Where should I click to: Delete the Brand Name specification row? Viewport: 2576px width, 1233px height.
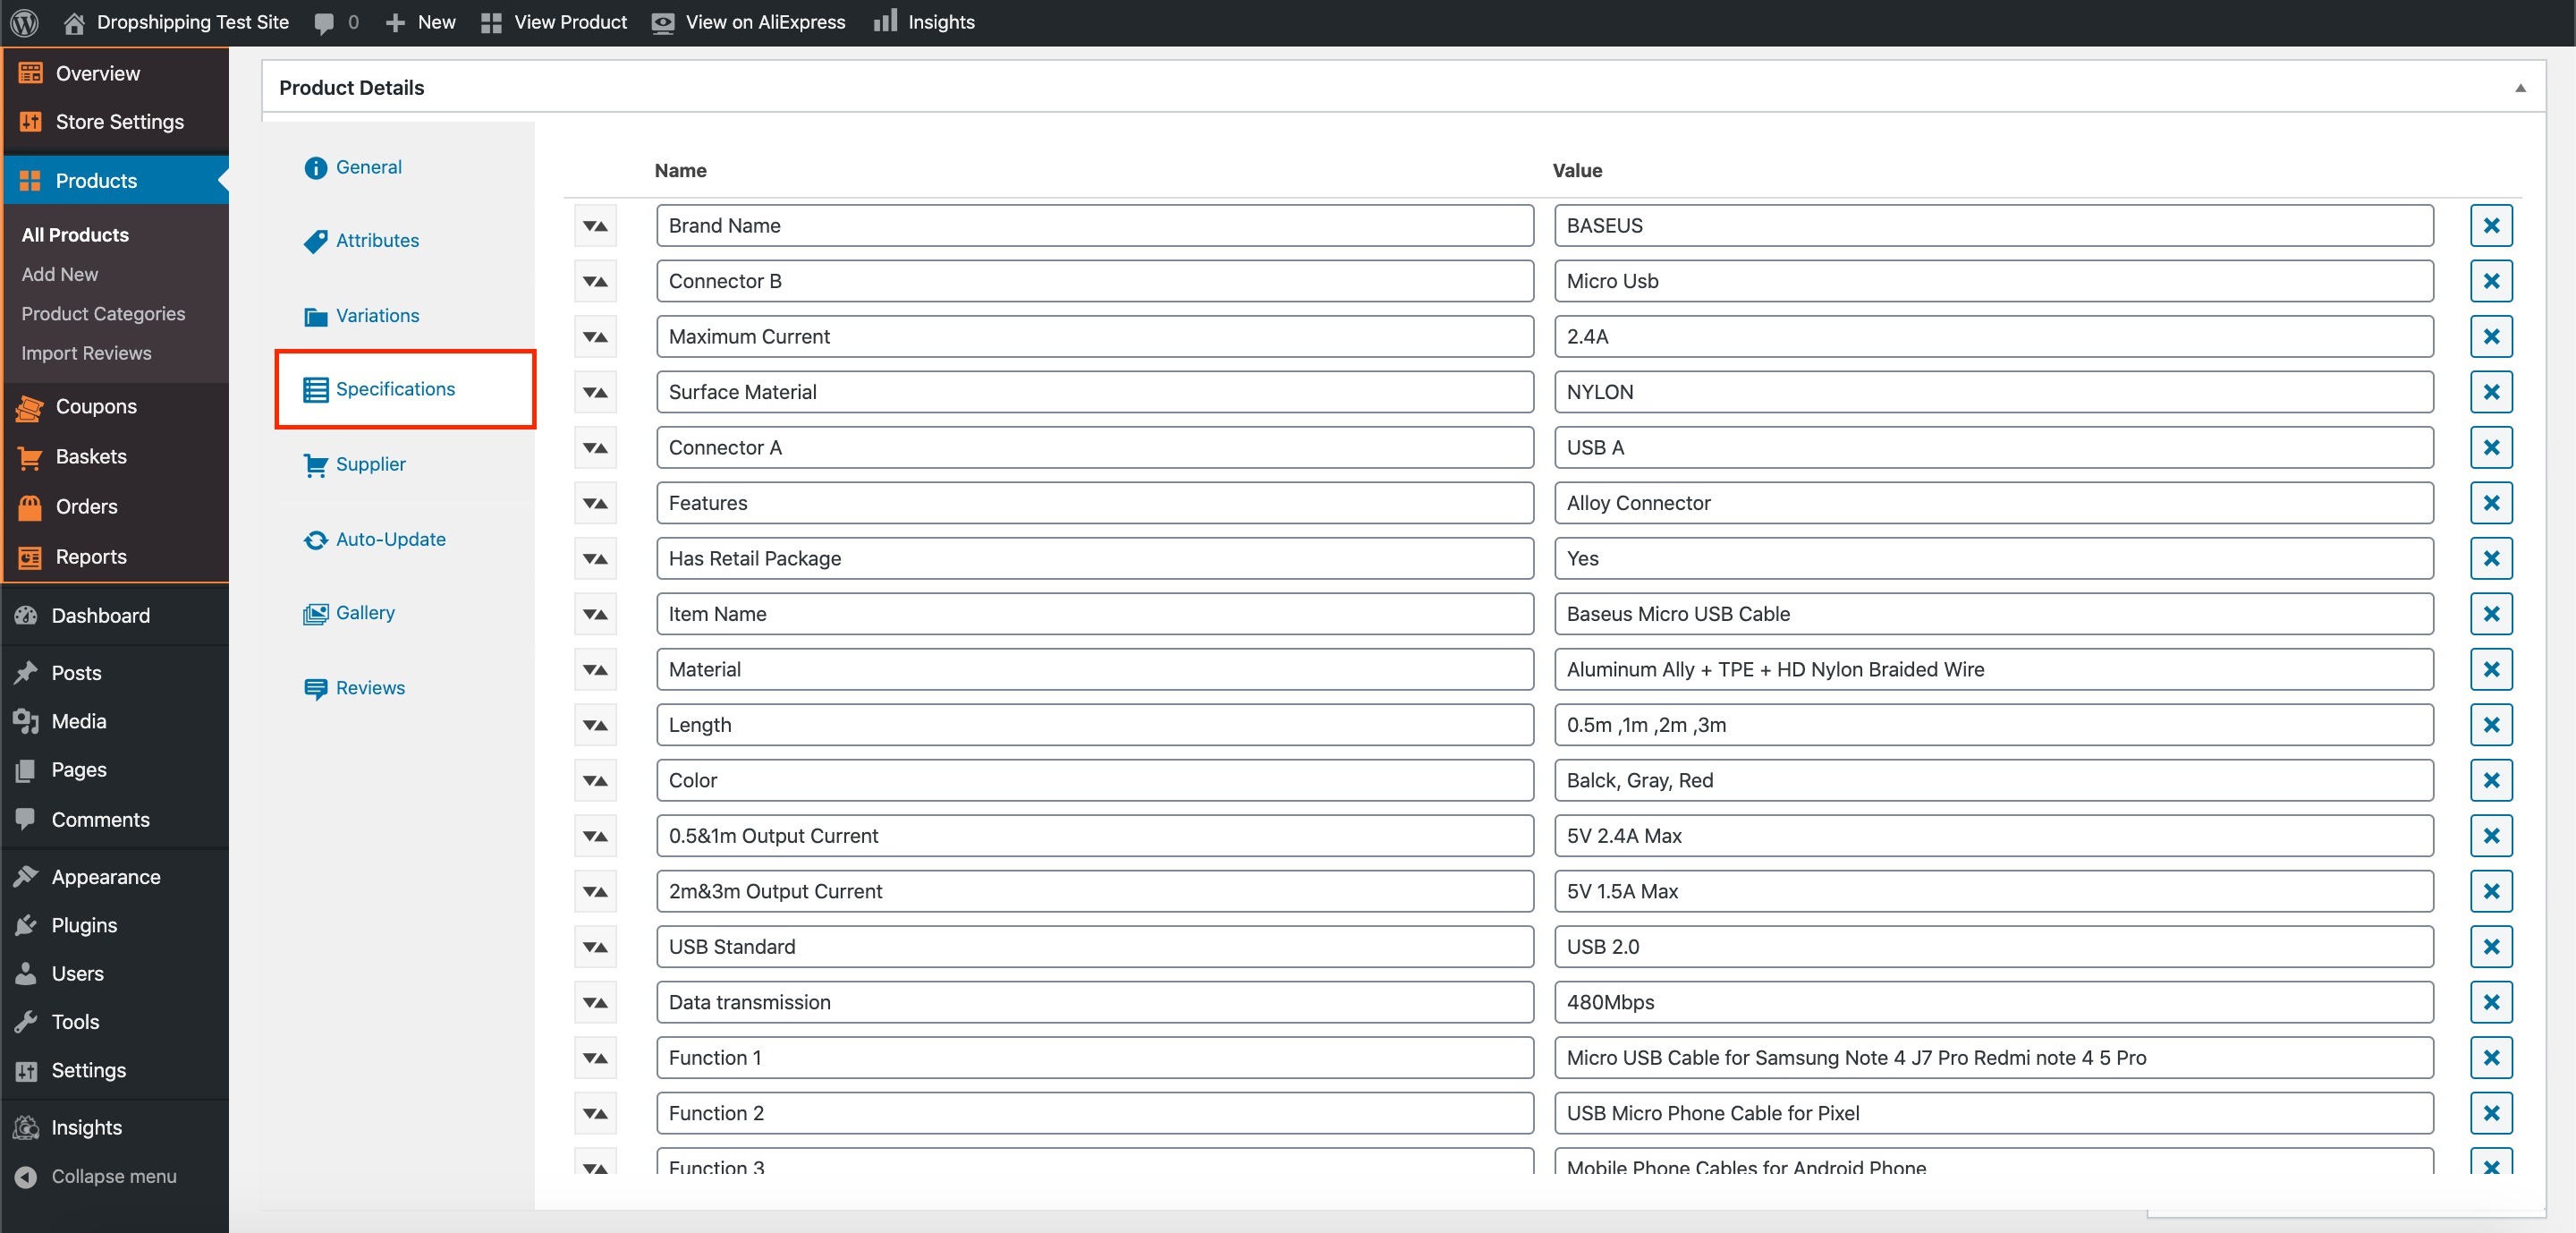coord(2490,226)
